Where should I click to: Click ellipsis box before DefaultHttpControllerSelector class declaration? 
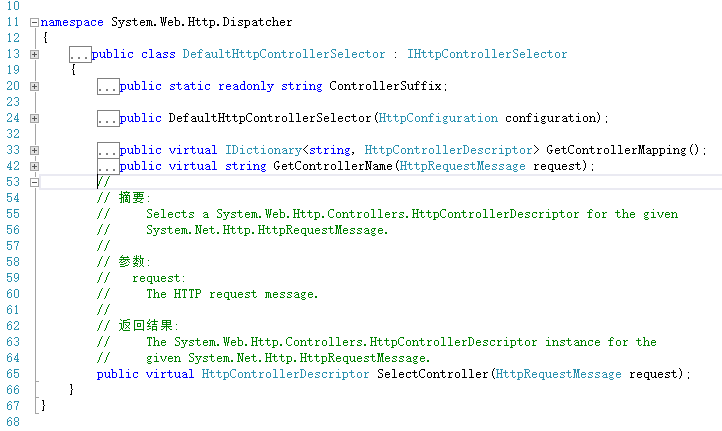point(80,55)
